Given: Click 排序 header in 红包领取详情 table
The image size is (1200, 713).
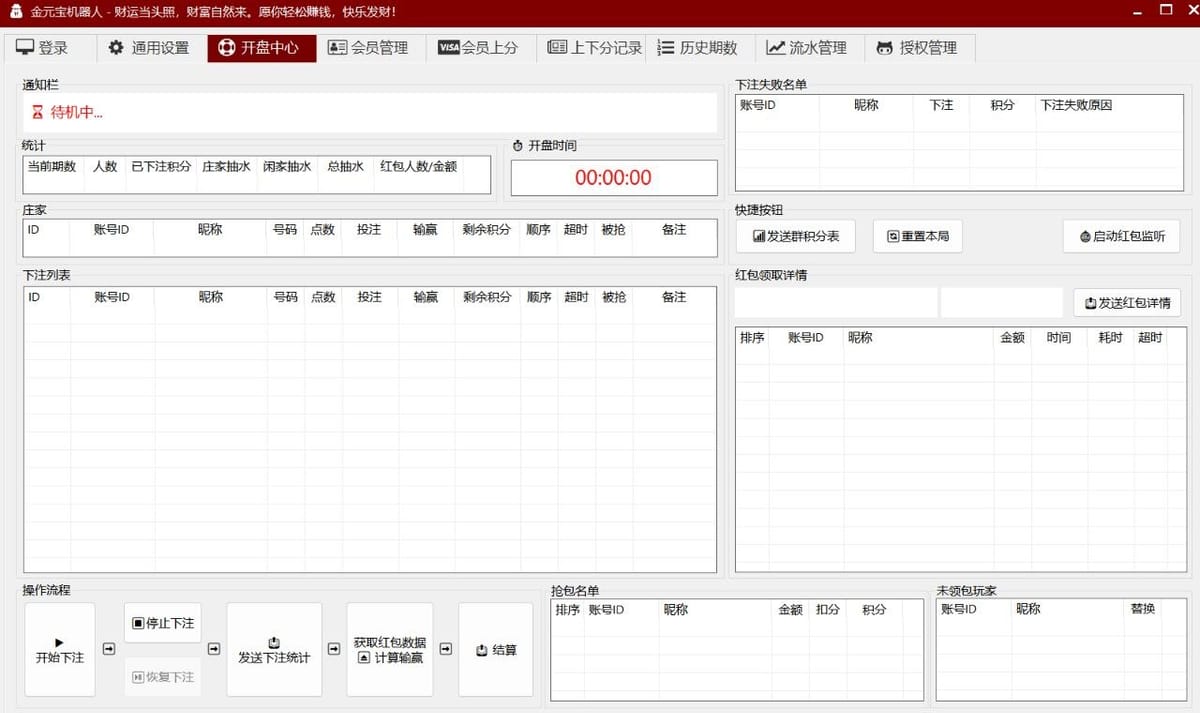Looking at the screenshot, I should (x=752, y=338).
